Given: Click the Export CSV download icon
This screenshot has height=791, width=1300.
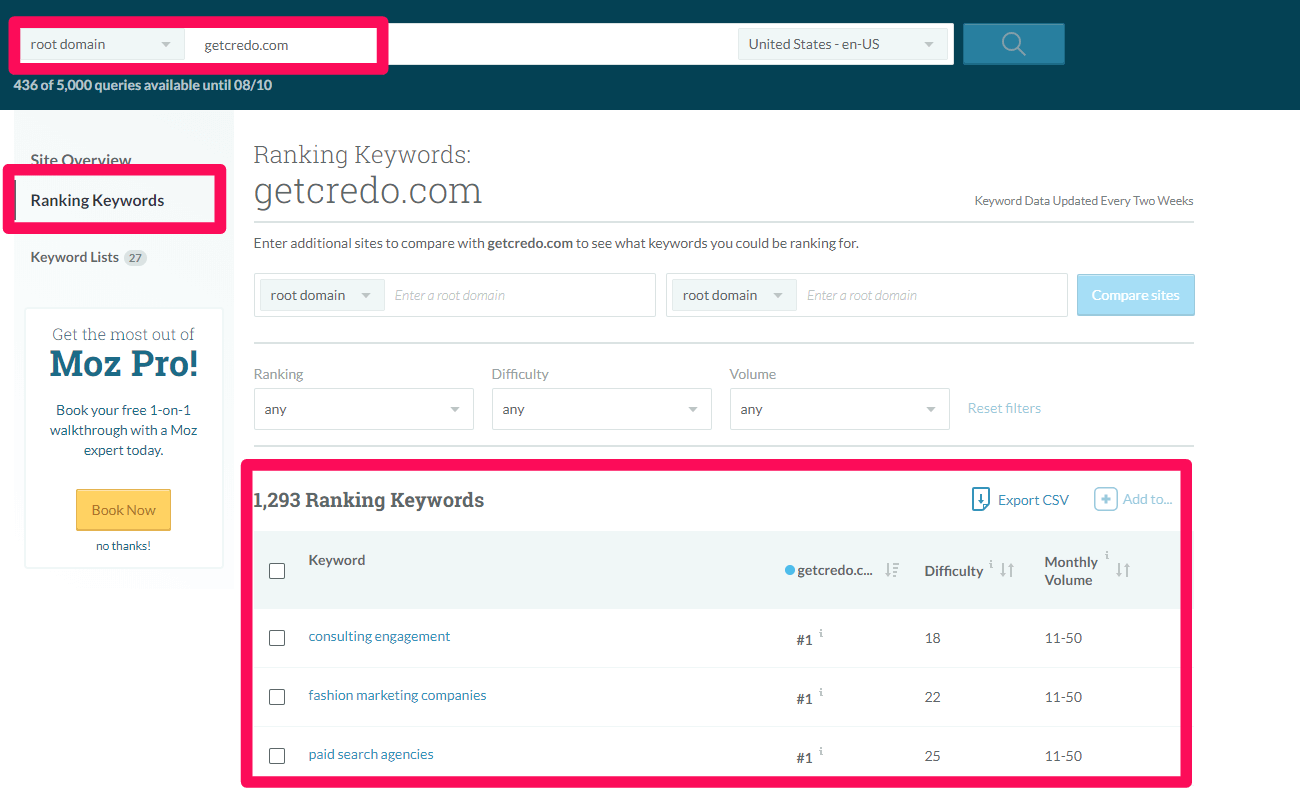Looking at the screenshot, I should (x=981, y=500).
